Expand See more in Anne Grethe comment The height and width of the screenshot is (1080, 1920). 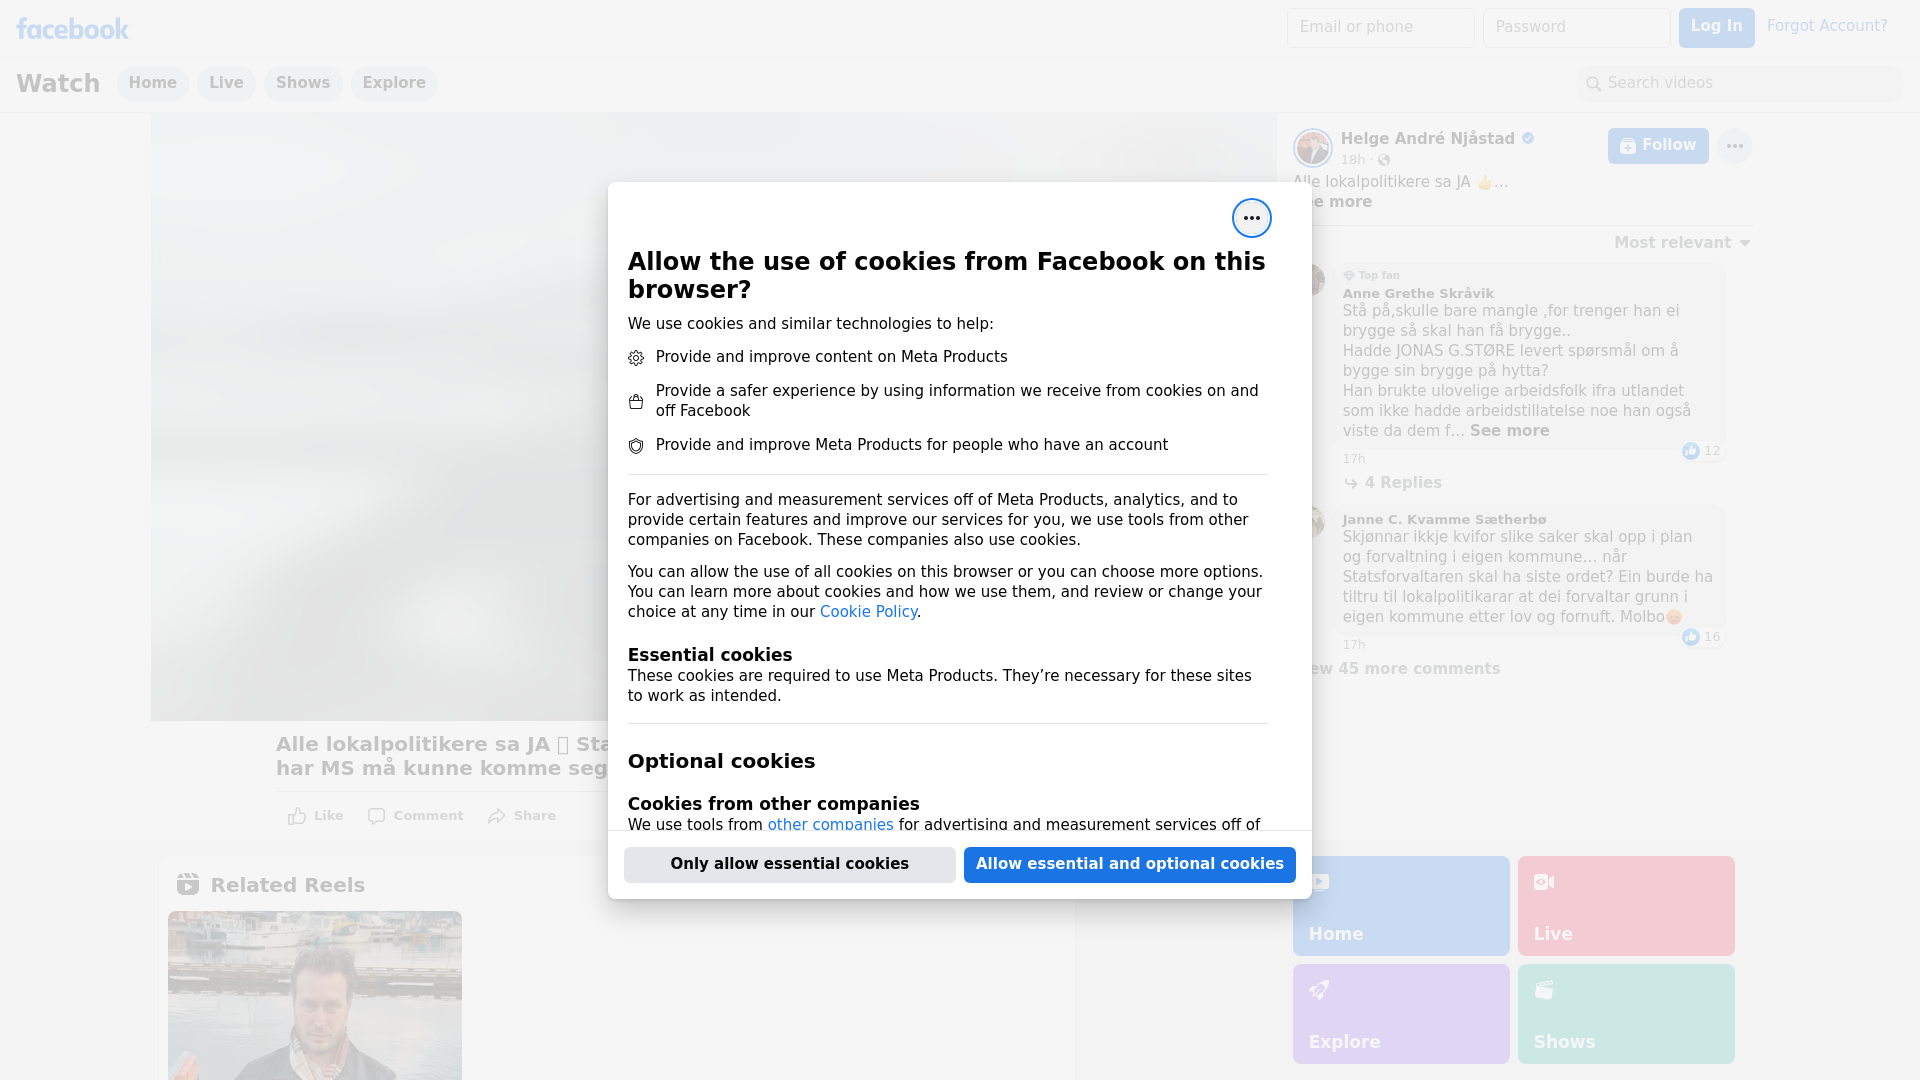click(1509, 431)
